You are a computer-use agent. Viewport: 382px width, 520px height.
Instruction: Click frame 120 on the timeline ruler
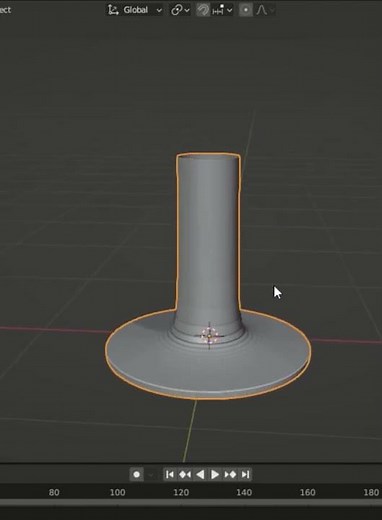181,492
